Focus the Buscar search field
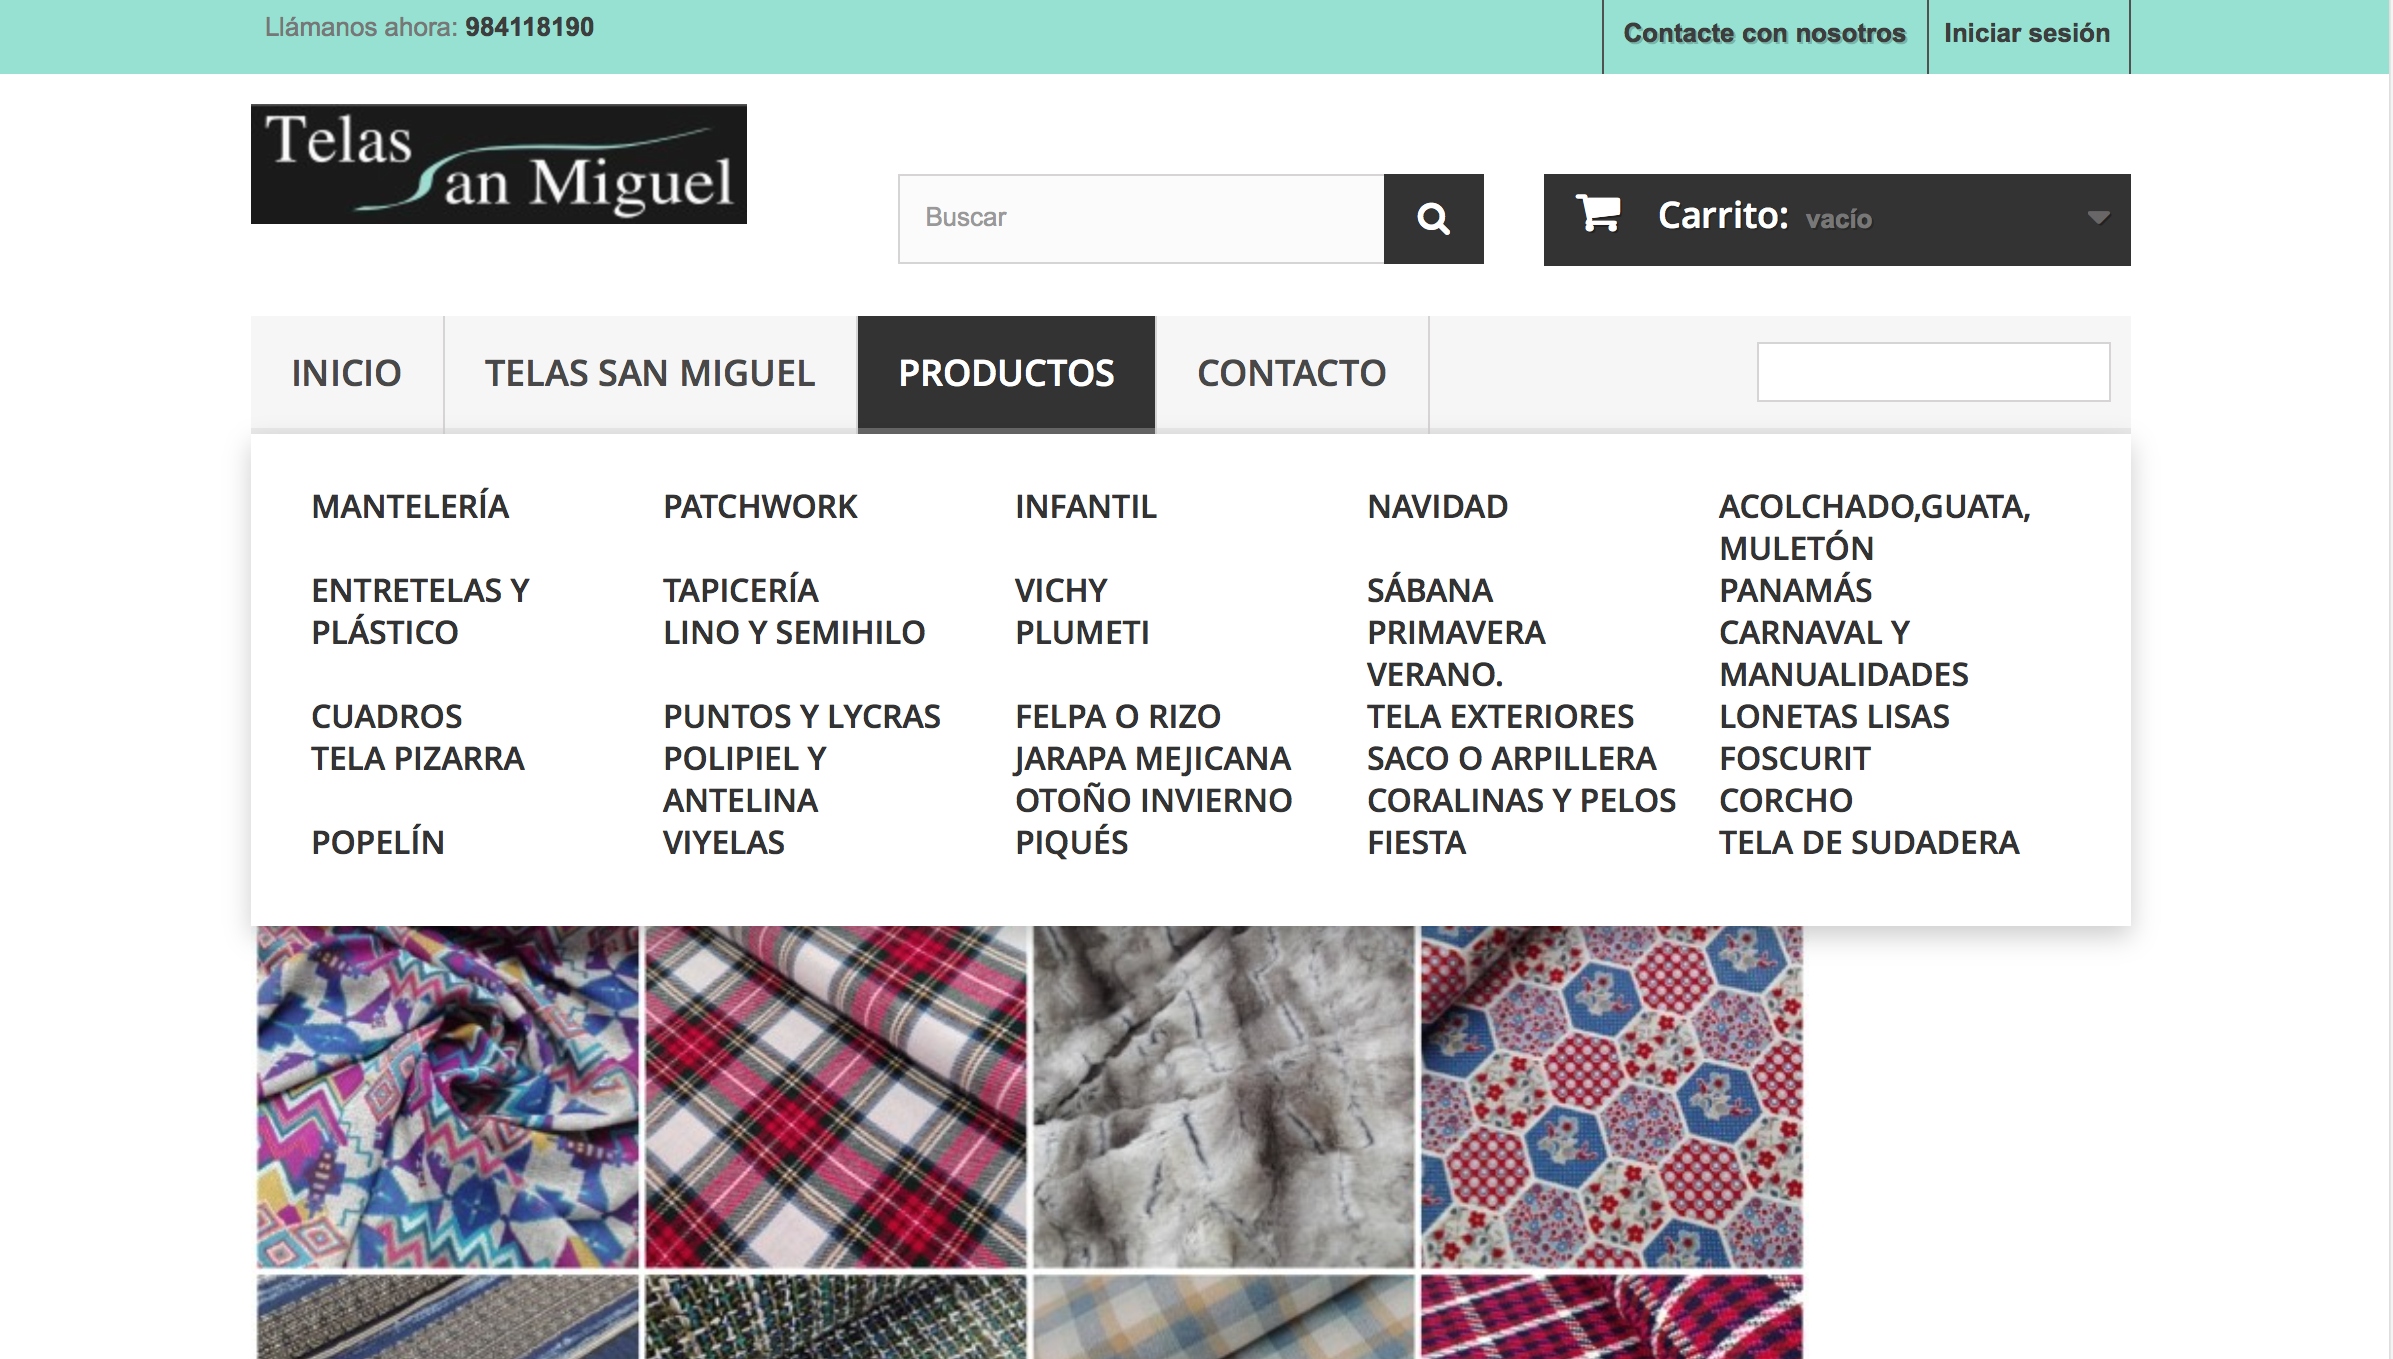 (1140, 219)
